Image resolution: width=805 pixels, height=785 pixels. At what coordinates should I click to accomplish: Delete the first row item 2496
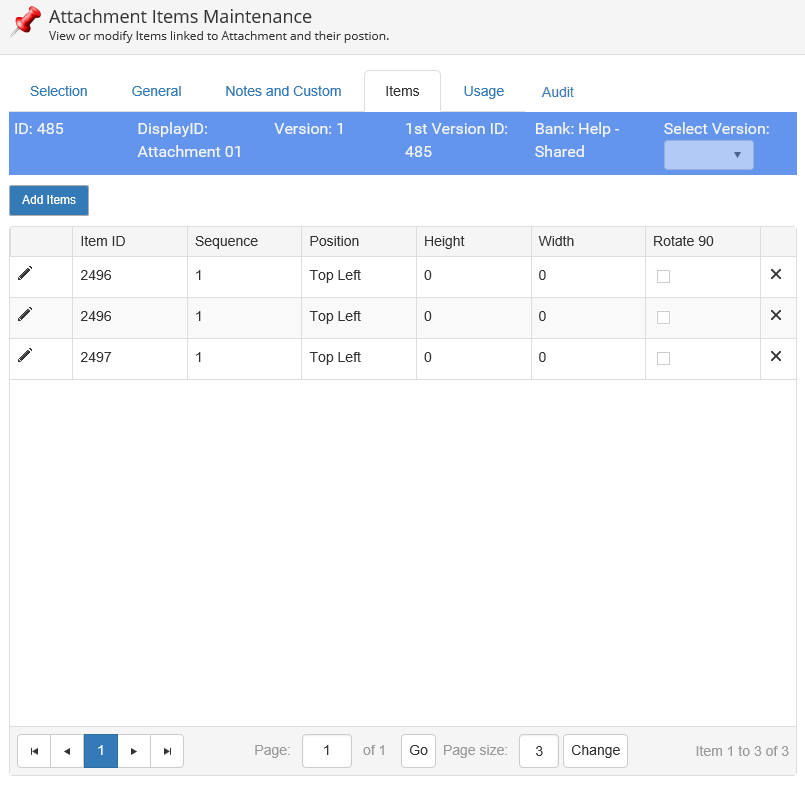pos(776,274)
